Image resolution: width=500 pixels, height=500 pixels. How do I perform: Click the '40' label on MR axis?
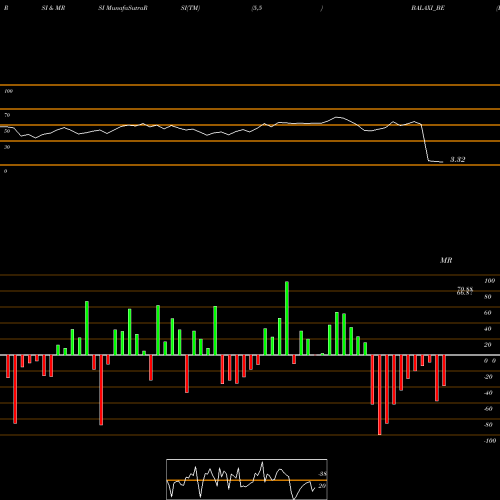click(x=488, y=329)
